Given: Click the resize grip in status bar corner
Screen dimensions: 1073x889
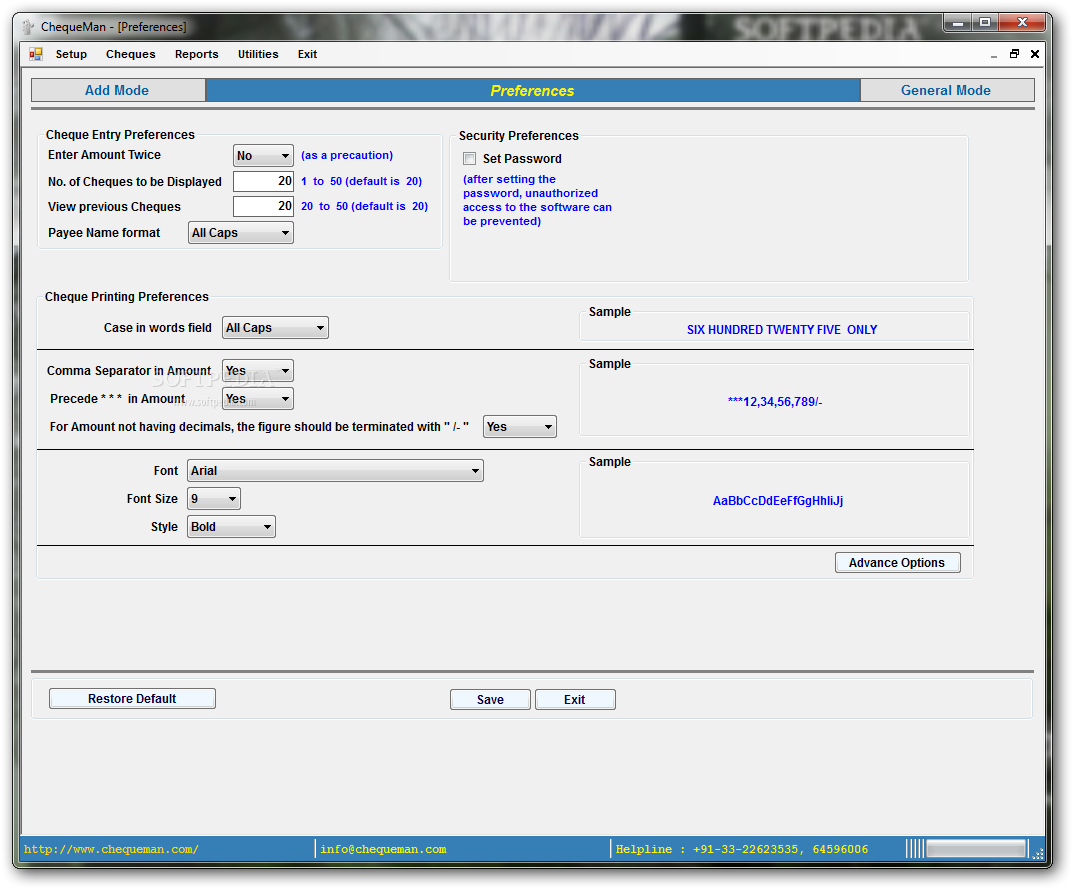Looking at the screenshot, I should click(x=1038, y=853).
